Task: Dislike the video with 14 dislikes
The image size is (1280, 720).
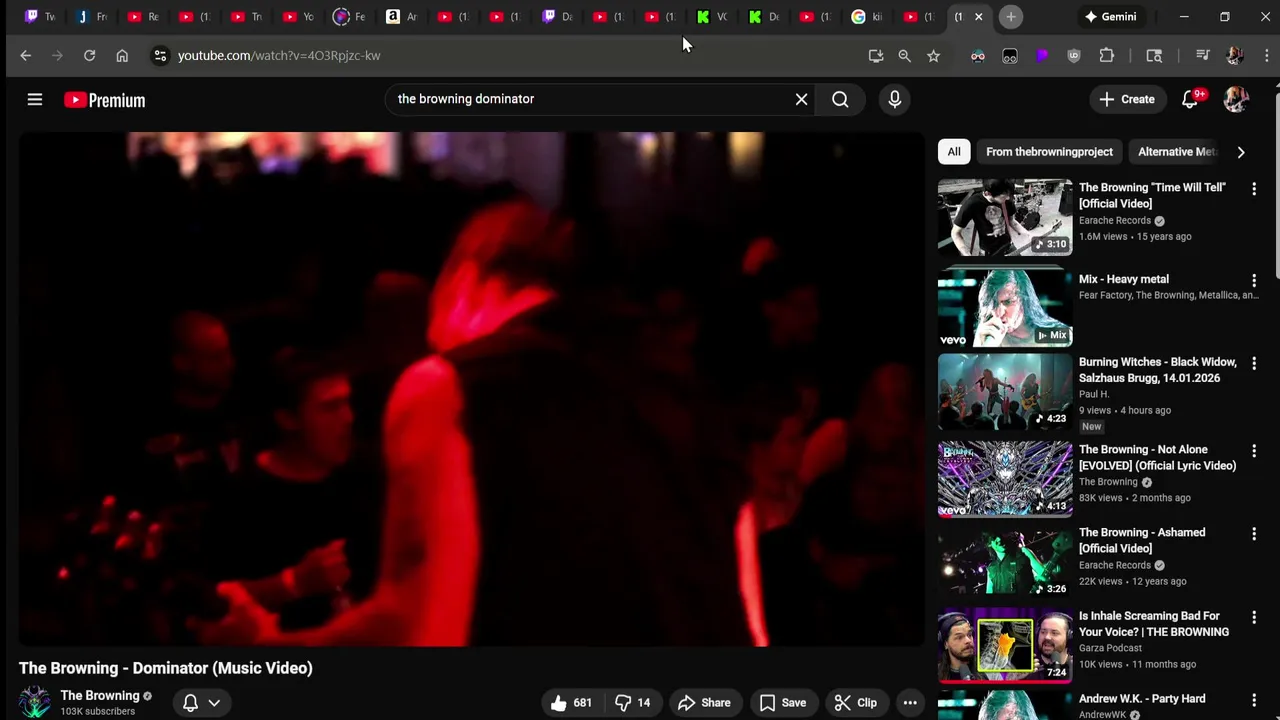Action: pos(633,703)
